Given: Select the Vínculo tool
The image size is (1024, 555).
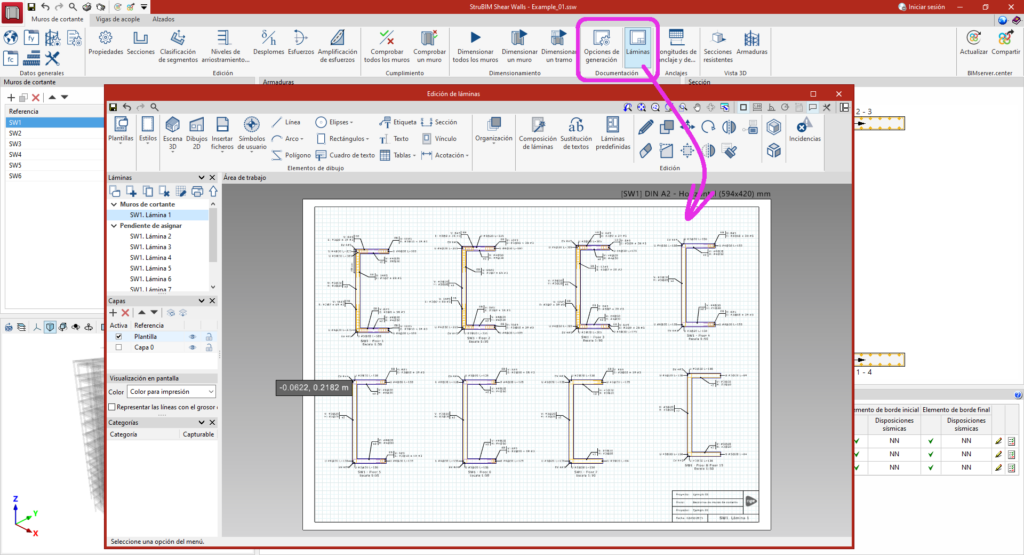Looking at the screenshot, I should 440,138.
